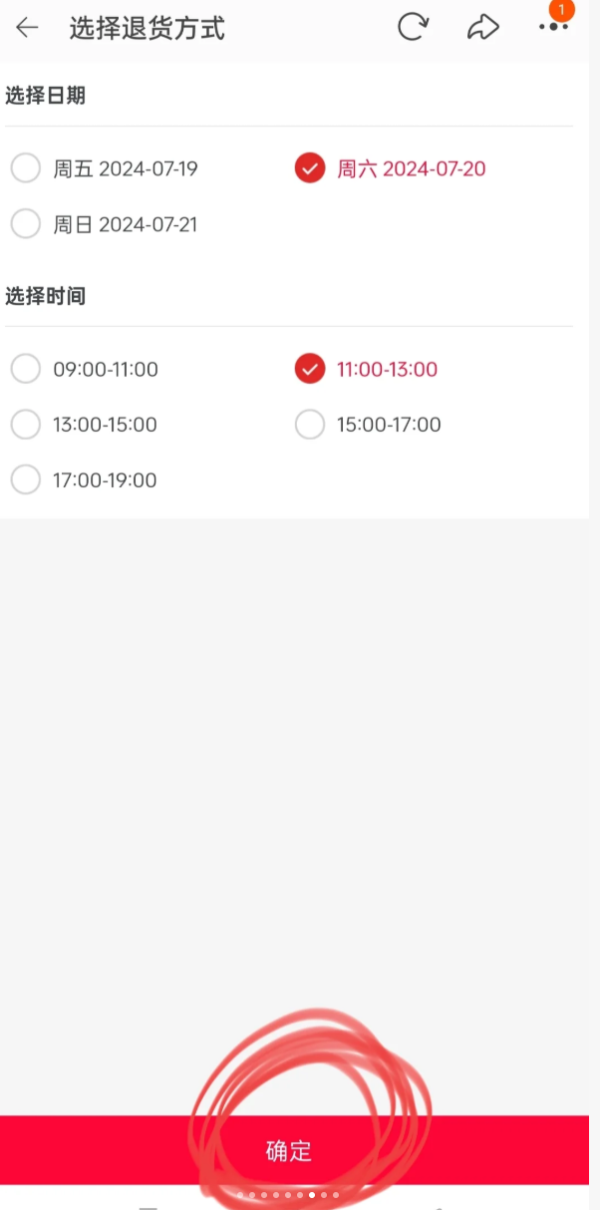Click the 周五 2024-07-19 date label

tap(125, 169)
